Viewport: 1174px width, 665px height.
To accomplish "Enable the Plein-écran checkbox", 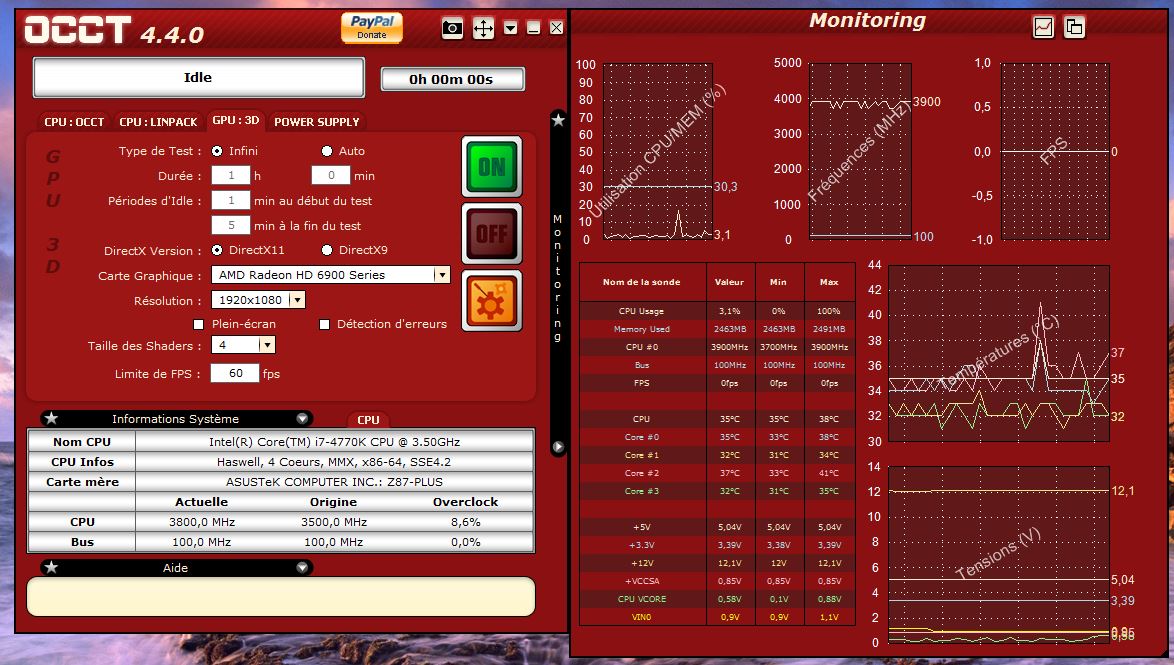I will (198, 324).
